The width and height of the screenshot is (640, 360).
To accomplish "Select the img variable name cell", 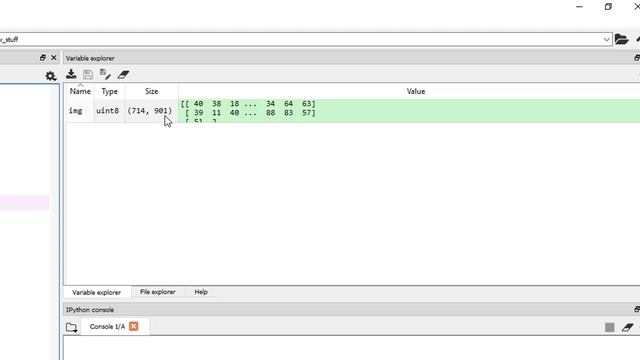I will tap(76, 111).
